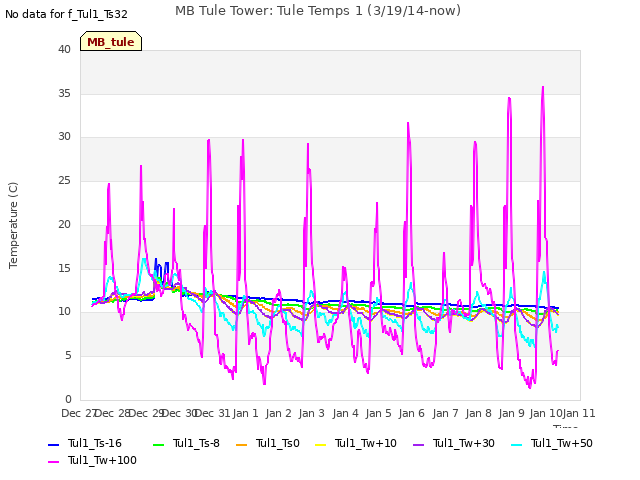Click the 'No data for f_Tul1_Ts32' message
The width and height of the screenshot is (640, 480).
tap(67, 14)
